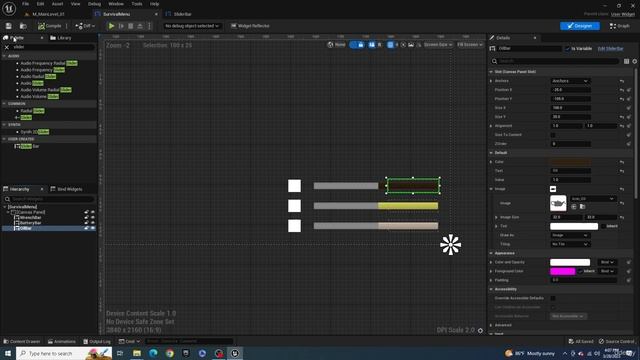Open the Draw As Image dropdown
This screenshot has width=640, height=360.
570,235
